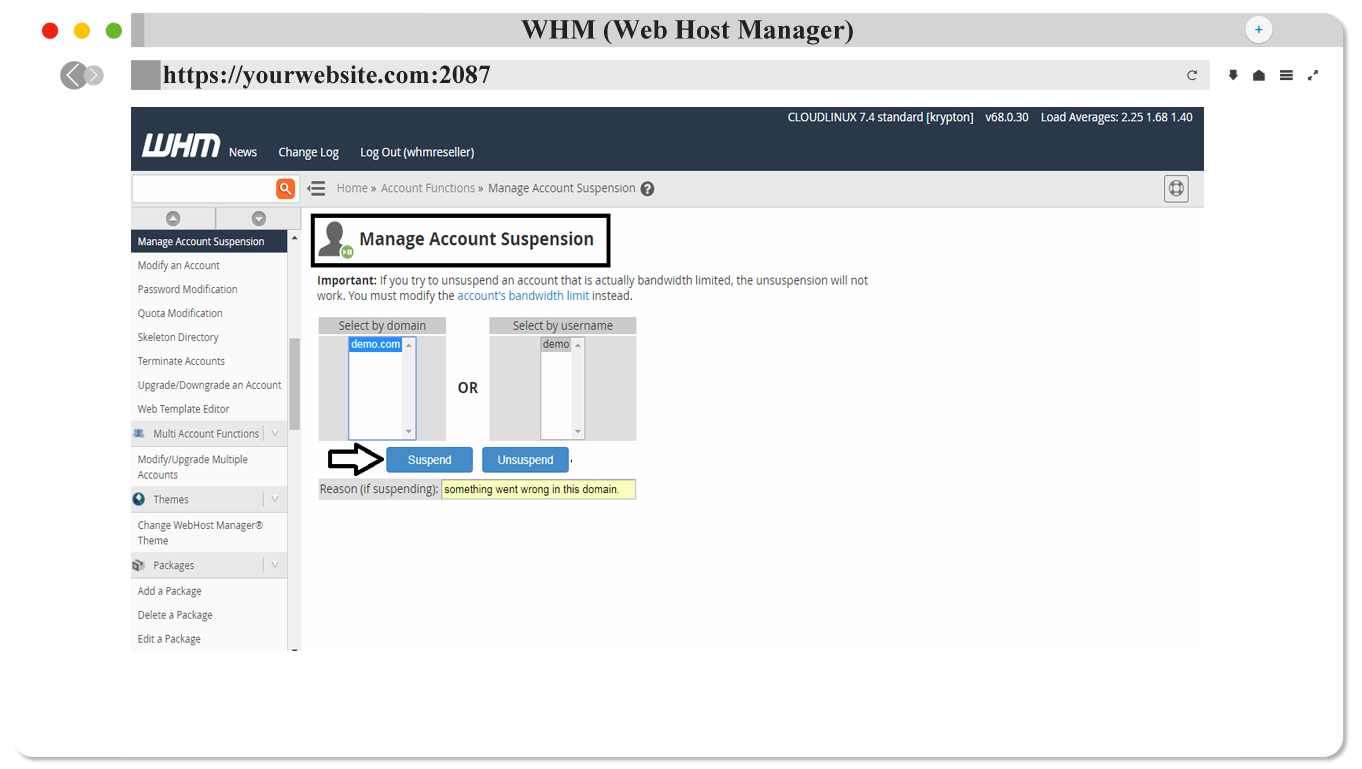Collapse sidebar sections with up arrow
The image size is (1362, 769).
pos(173,218)
